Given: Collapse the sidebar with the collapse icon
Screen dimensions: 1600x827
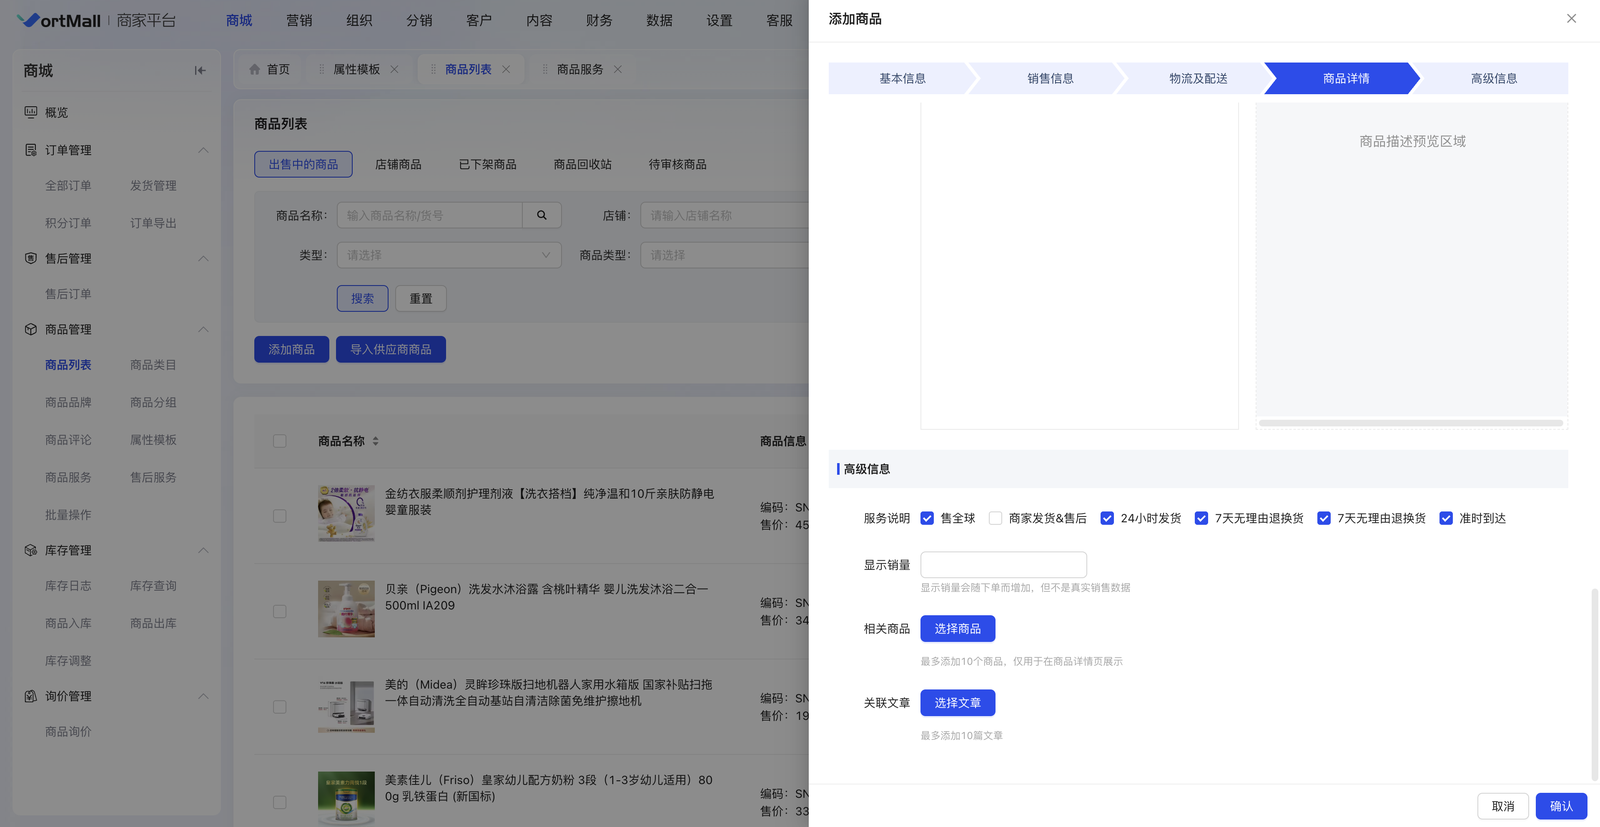Looking at the screenshot, I should click(200, 71).
